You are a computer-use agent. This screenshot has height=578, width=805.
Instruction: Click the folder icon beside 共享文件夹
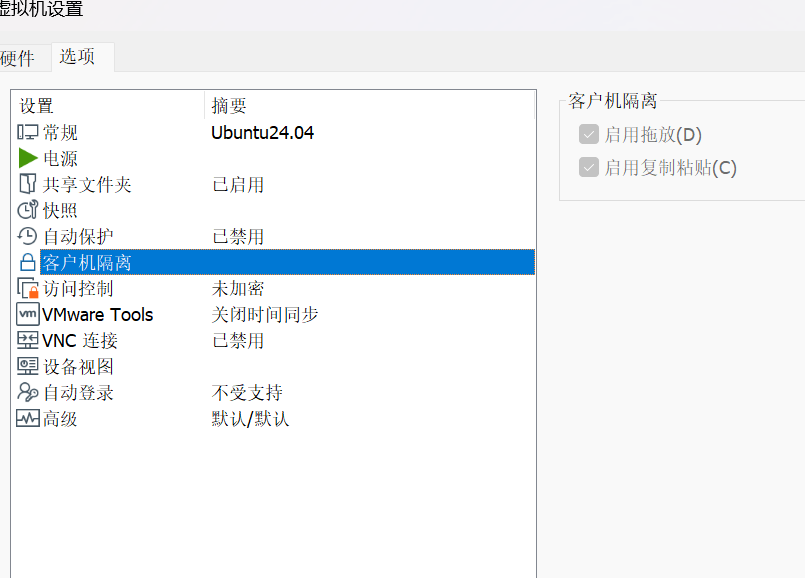point(28,184)
